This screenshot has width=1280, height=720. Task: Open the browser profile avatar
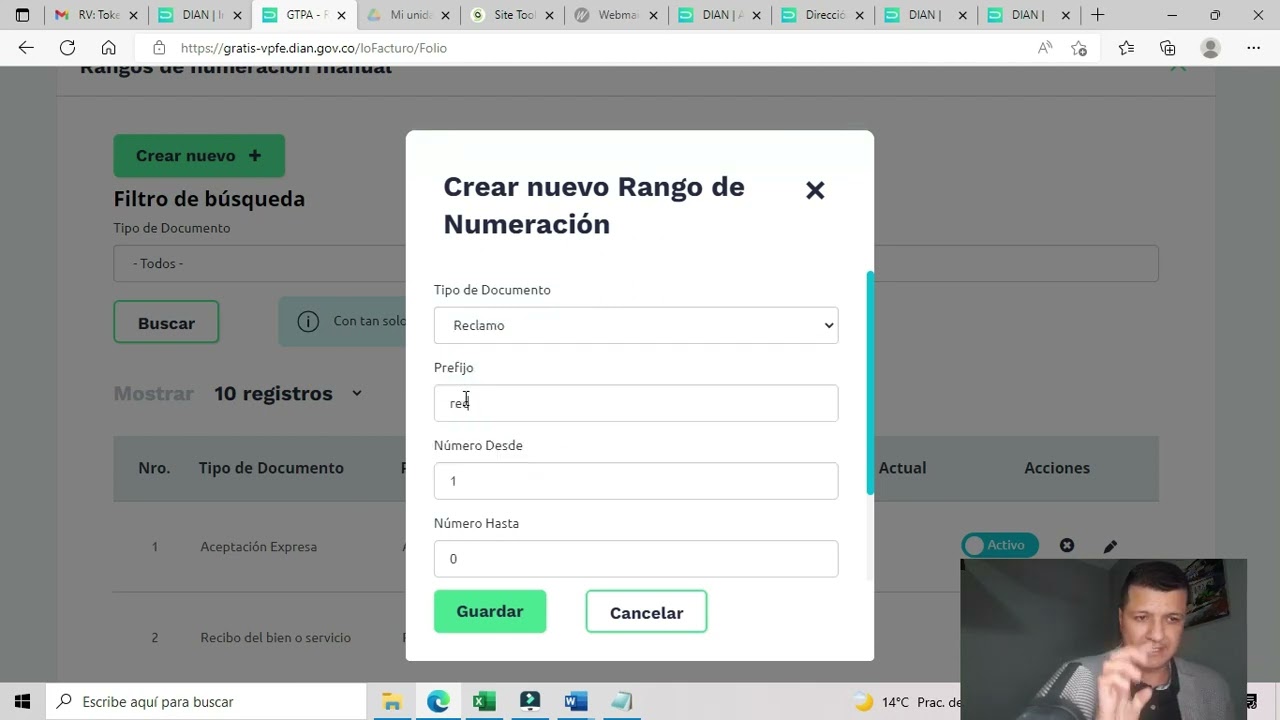tap(1211, 48)
